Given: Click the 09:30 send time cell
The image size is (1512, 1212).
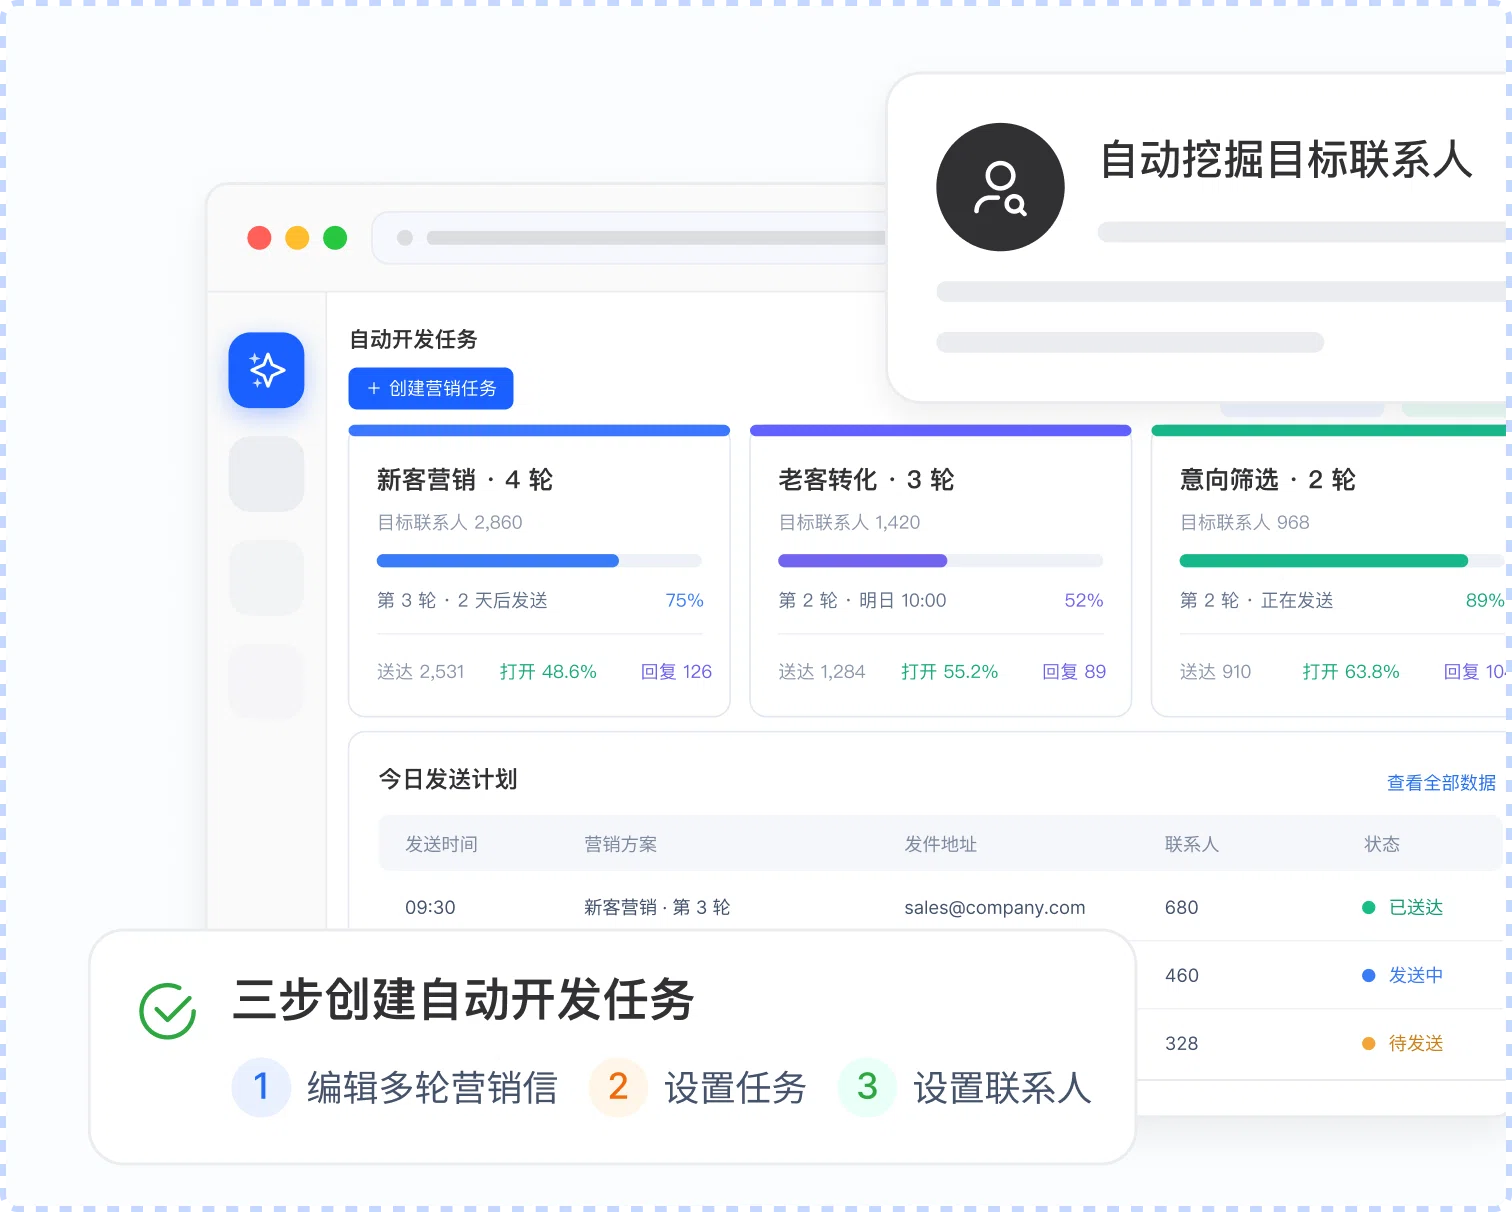Looking at the screenshot, I should click(x=430, y=908).
